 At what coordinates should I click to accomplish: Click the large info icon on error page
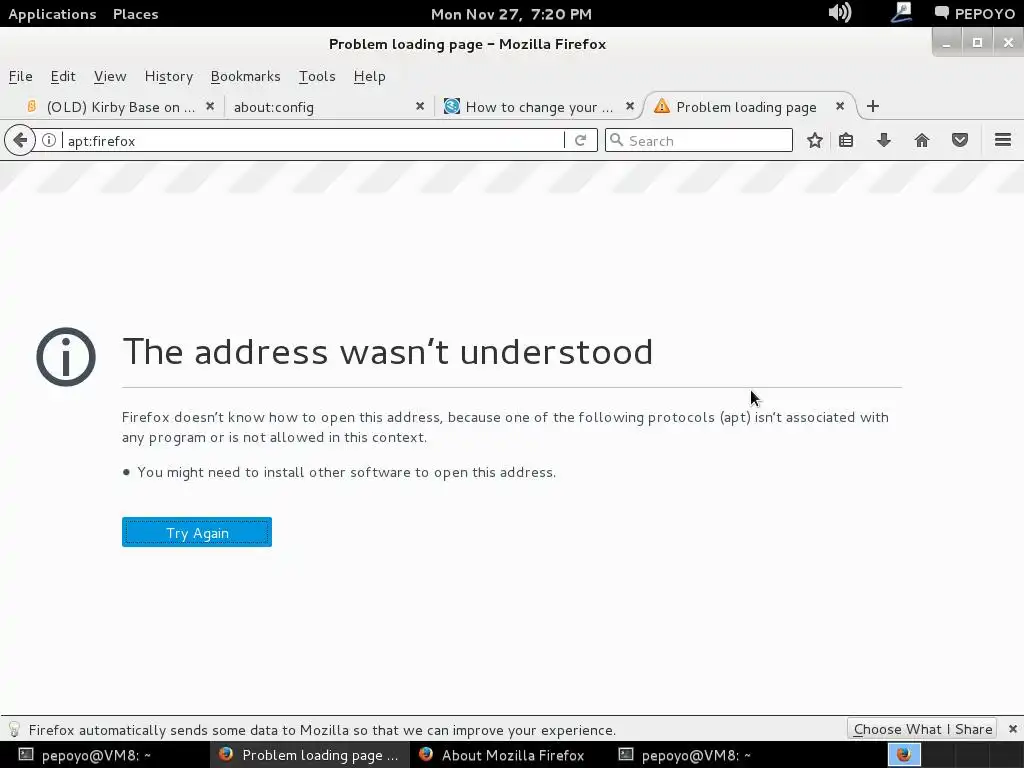65,357
